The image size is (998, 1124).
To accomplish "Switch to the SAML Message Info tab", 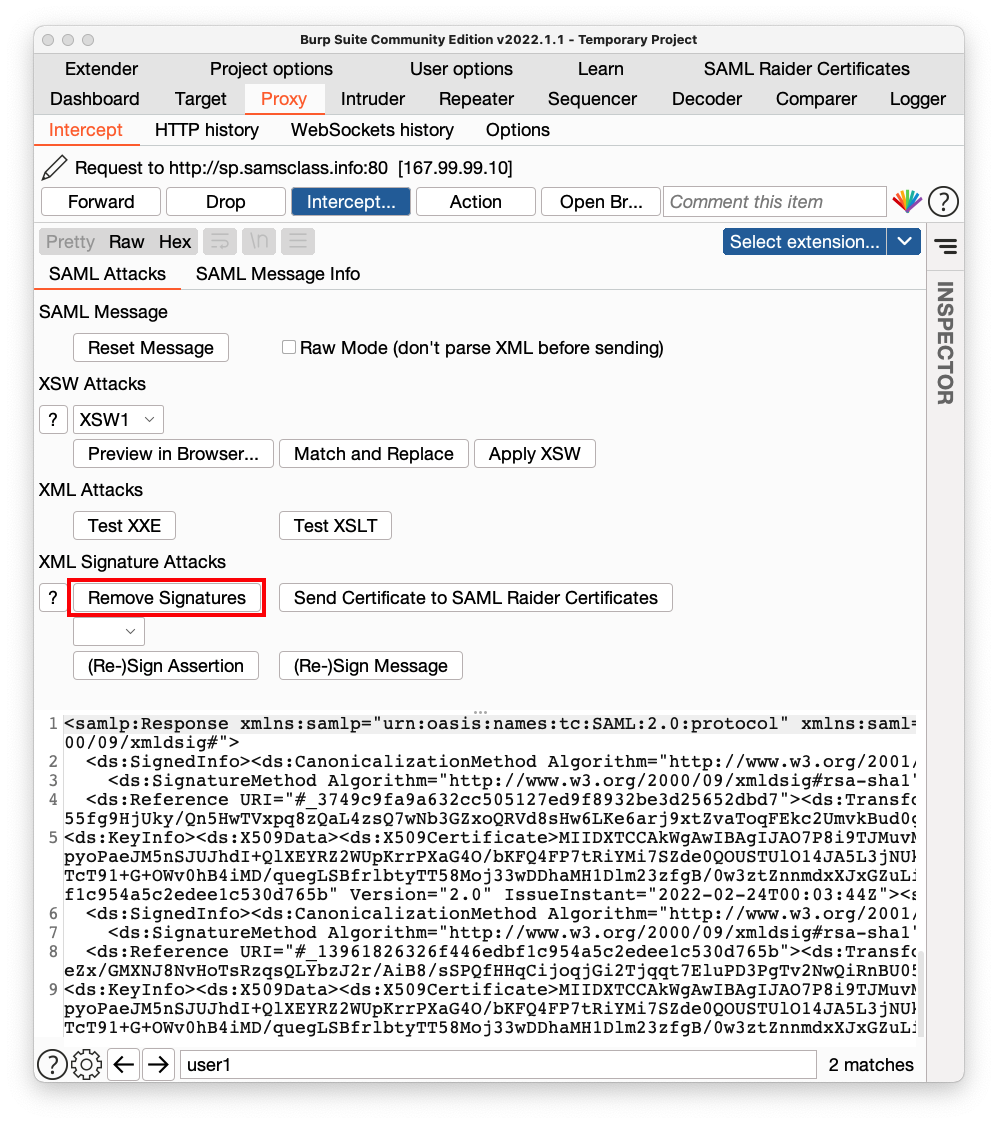I will [277, 274].
